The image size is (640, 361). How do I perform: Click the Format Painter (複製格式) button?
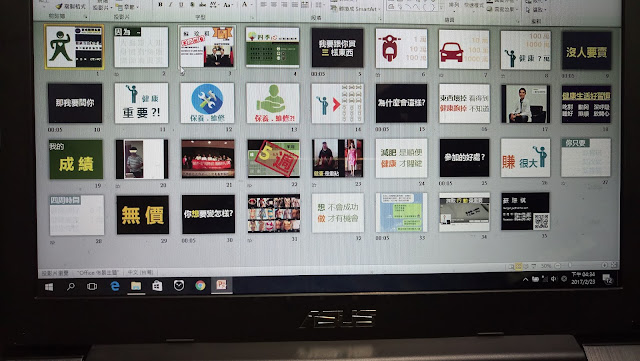coord(71,6)
